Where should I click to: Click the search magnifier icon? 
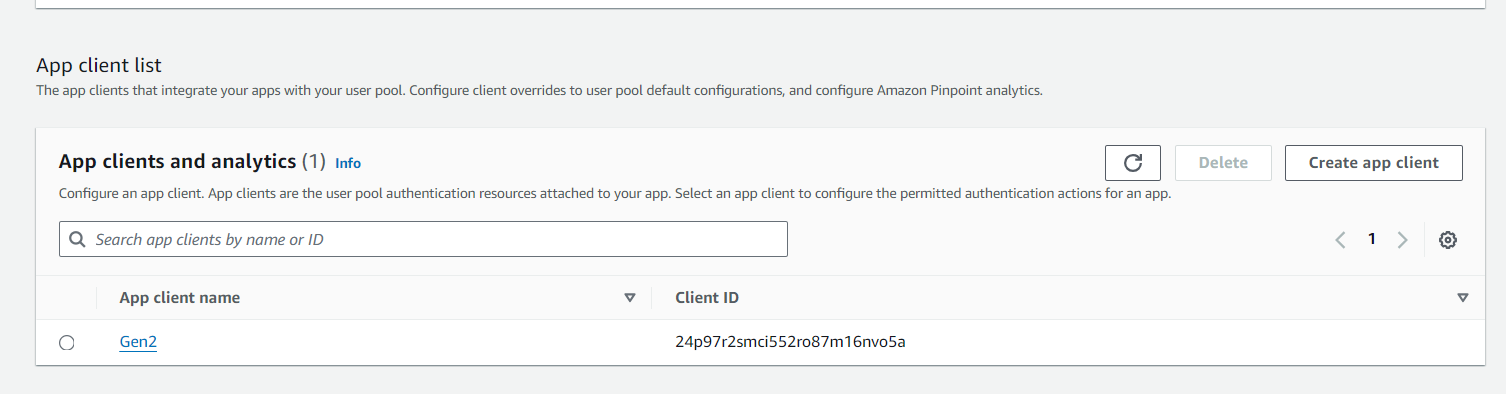77,240
